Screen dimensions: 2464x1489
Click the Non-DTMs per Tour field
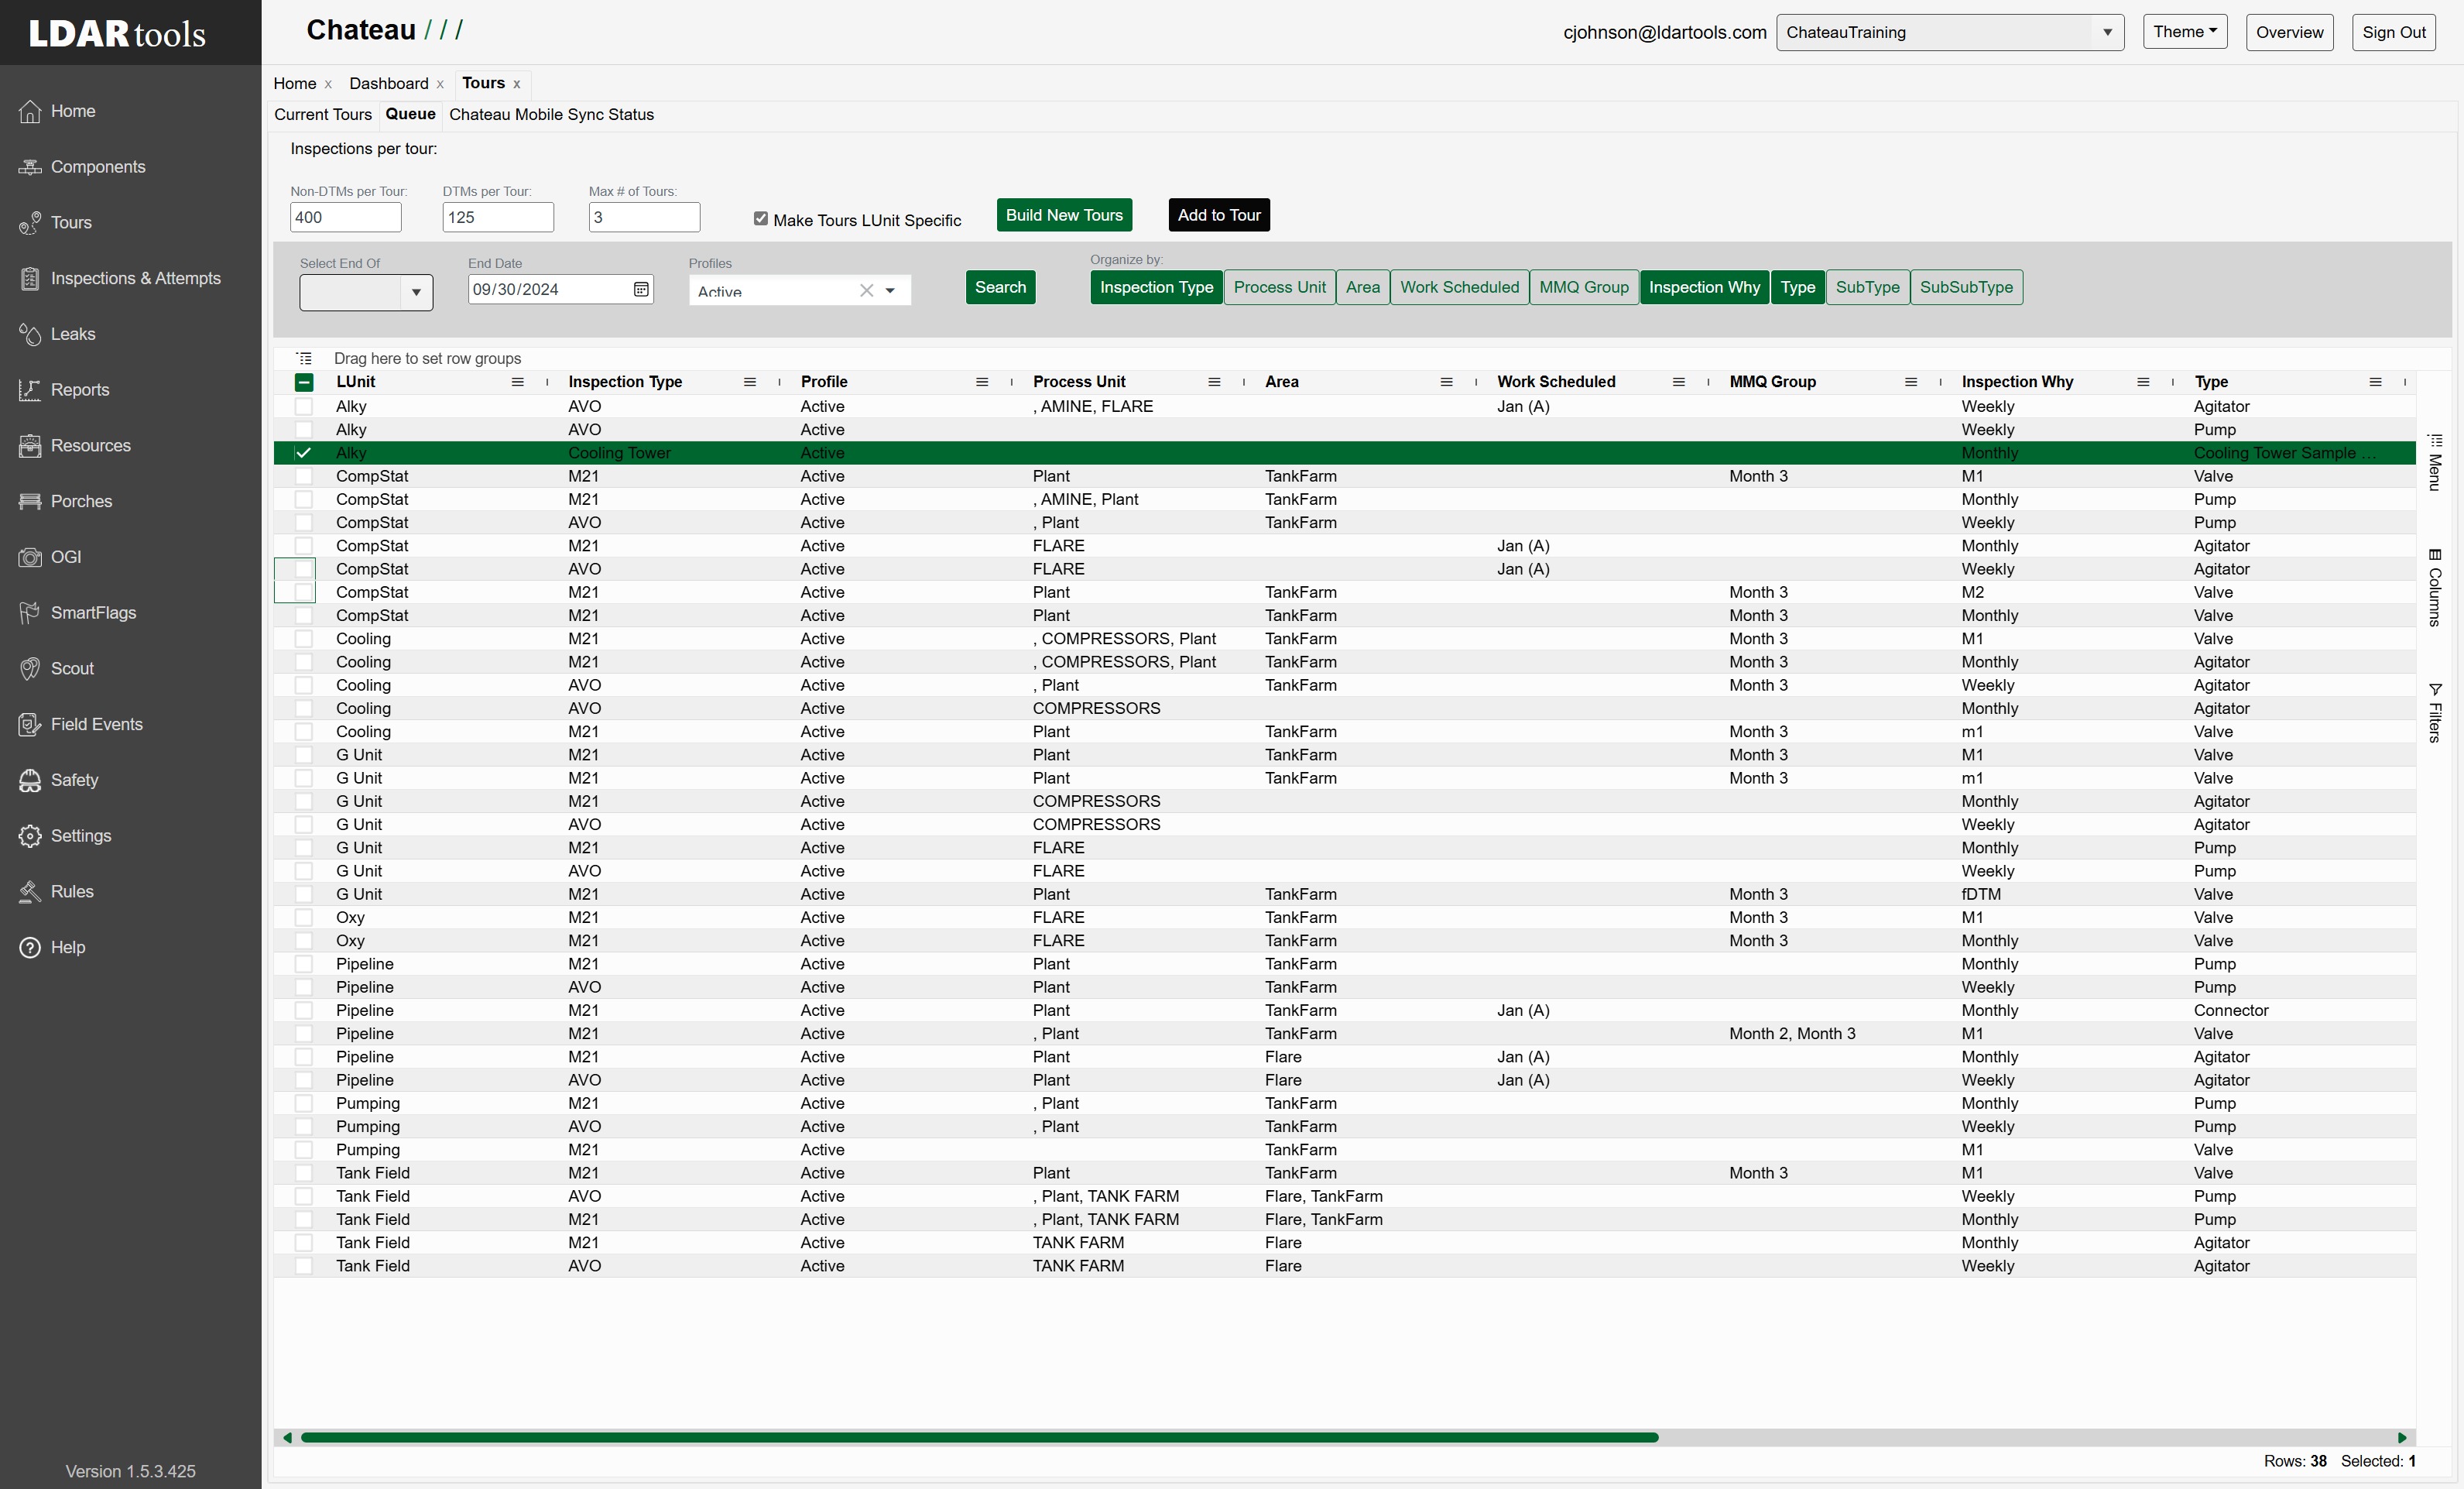(345, 217)
